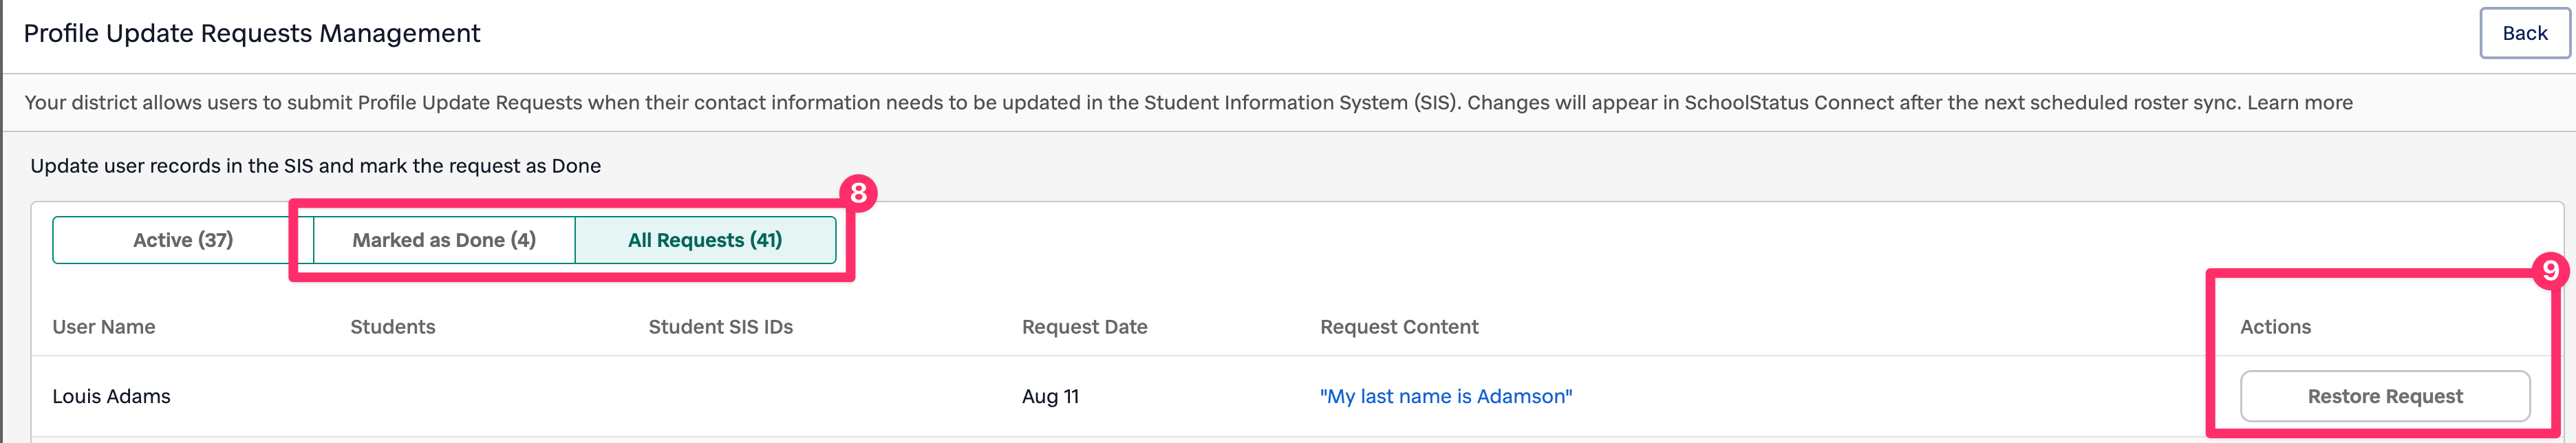Image resolution: width=2576 pixels, height=443 pixels.
Task: Click the Request Date column header
Action: tap(1084, 327)
